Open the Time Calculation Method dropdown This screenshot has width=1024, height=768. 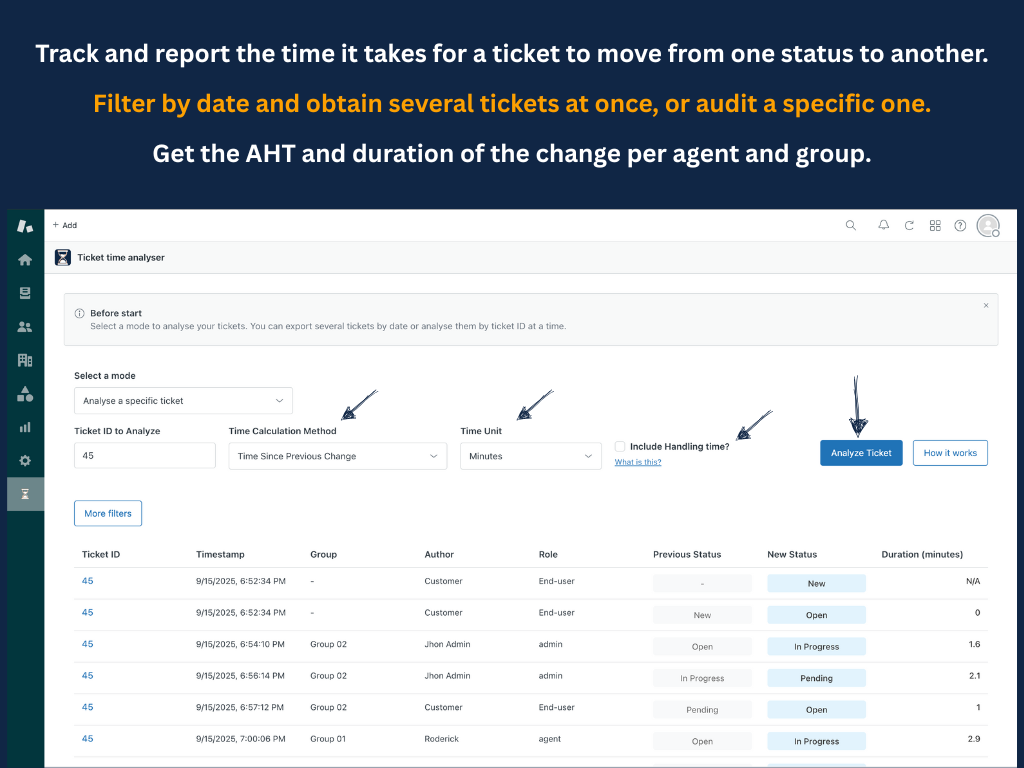337,455
